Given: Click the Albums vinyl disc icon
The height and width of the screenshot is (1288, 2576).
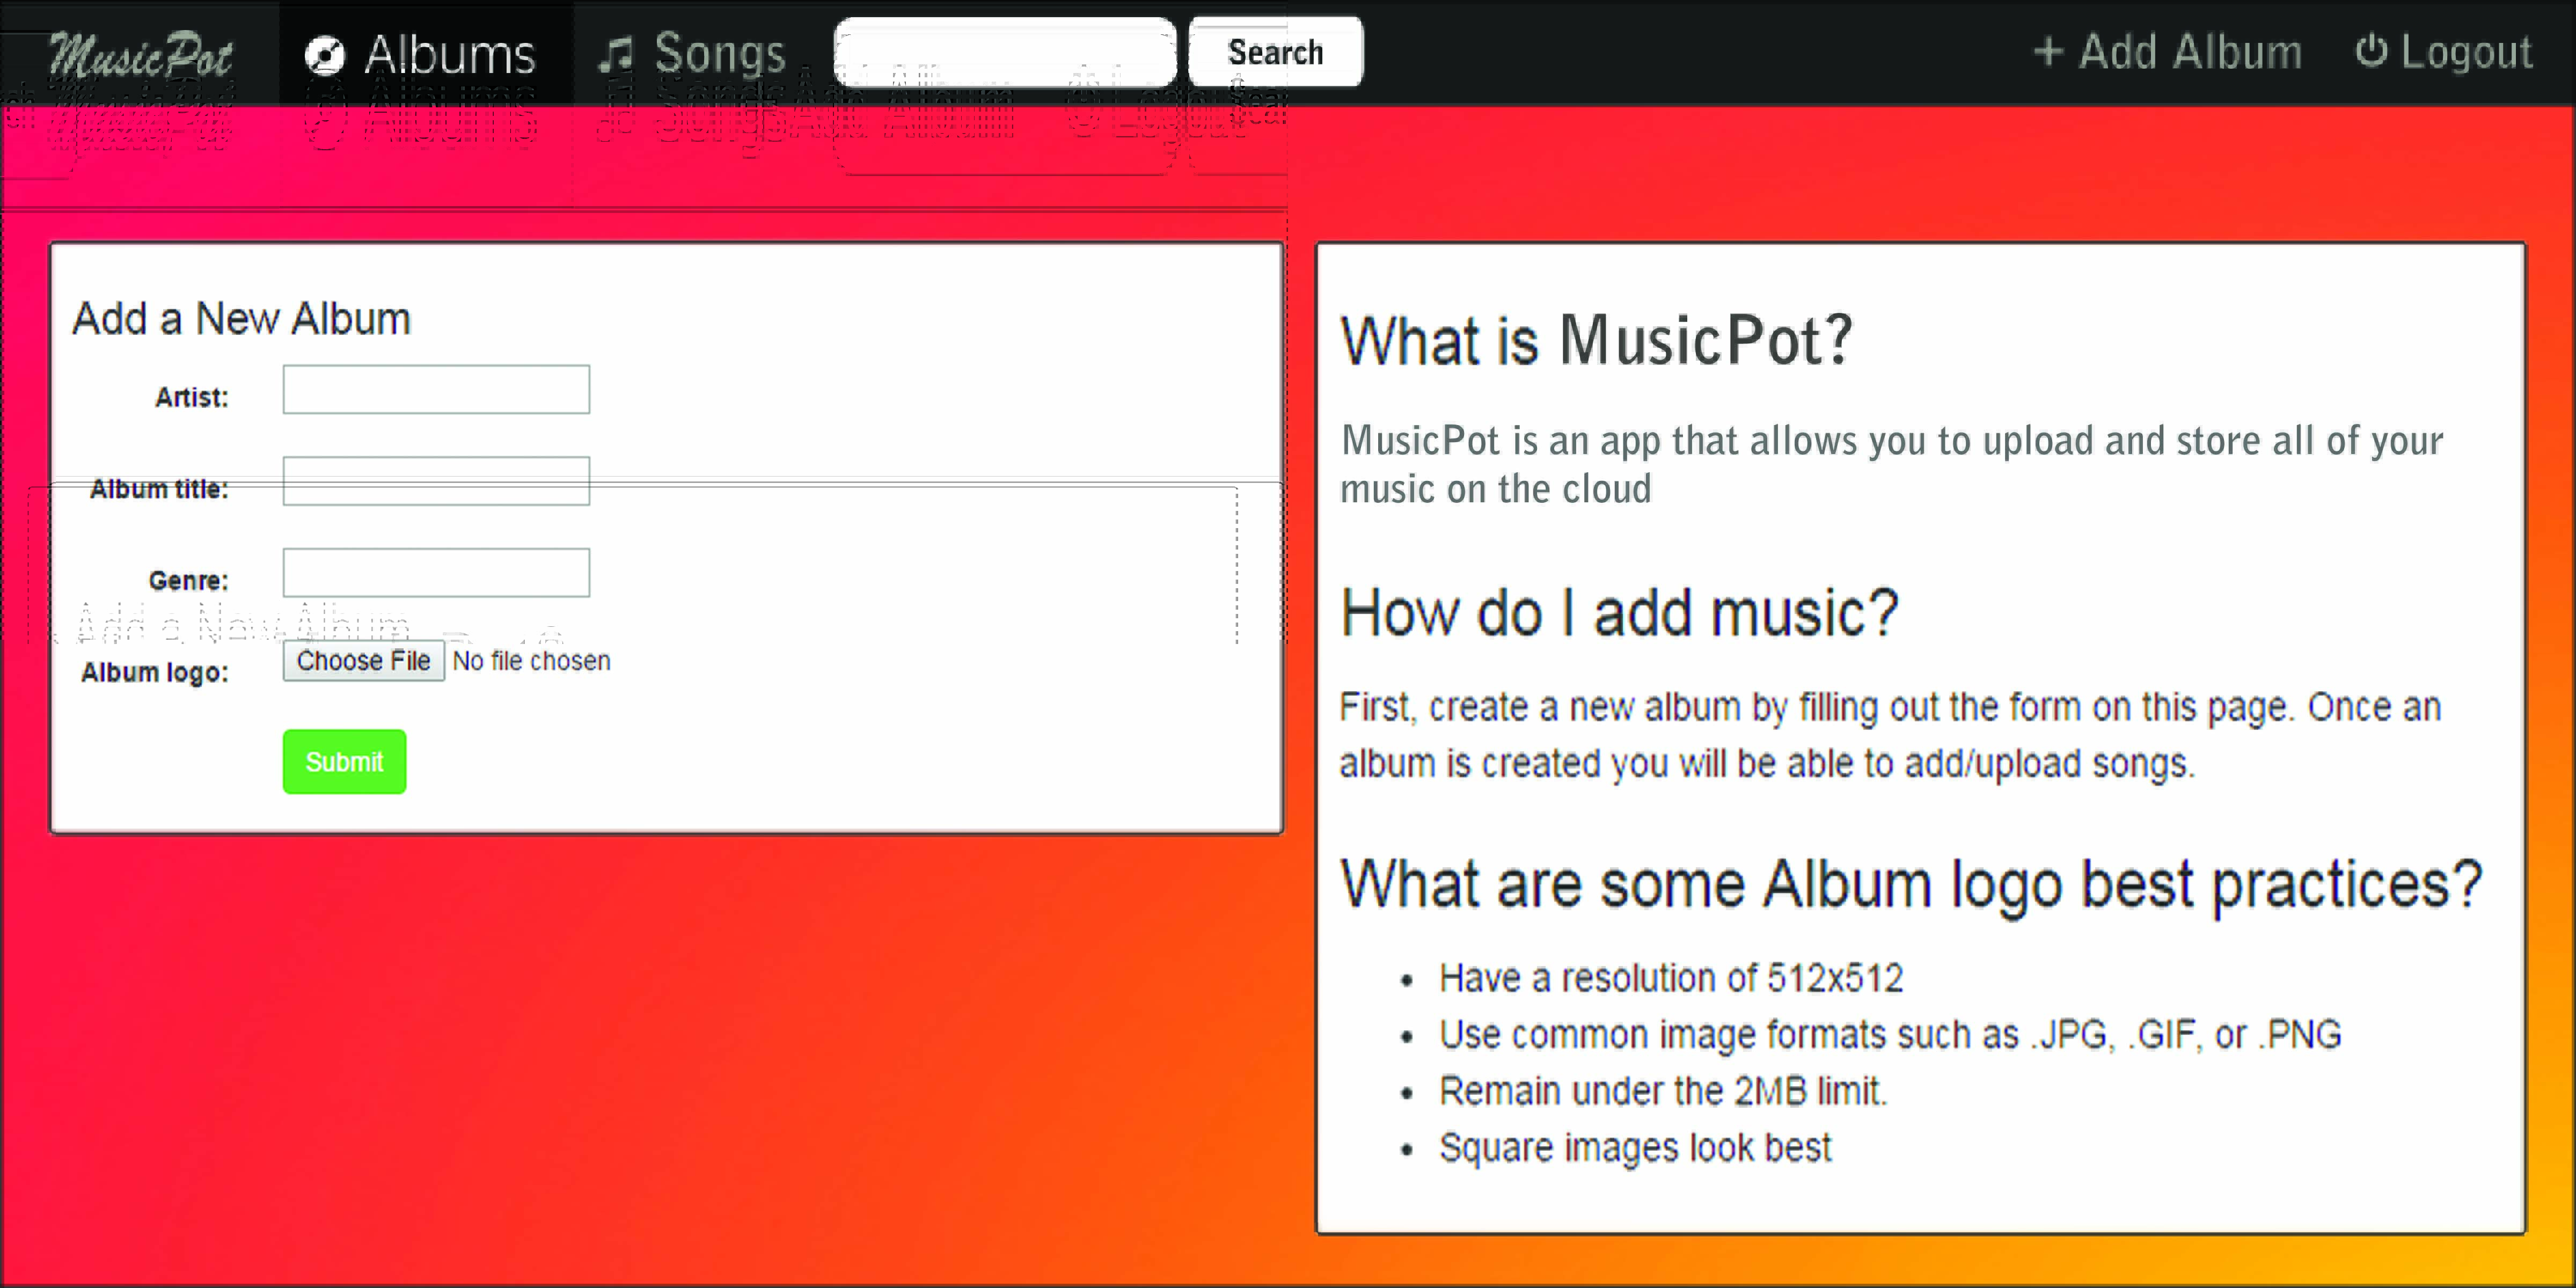Looking at the screenshot, I should click(325, 55).
